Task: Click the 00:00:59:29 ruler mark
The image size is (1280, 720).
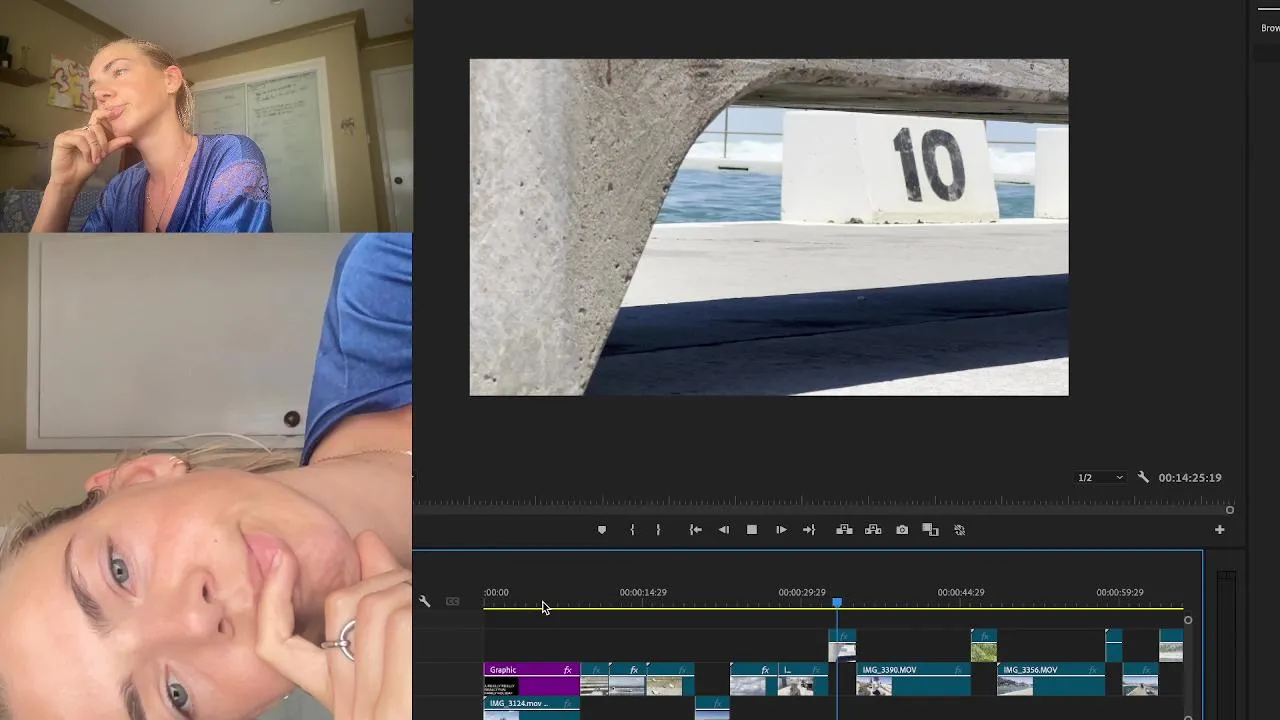Action: [x=1120, y=592]
